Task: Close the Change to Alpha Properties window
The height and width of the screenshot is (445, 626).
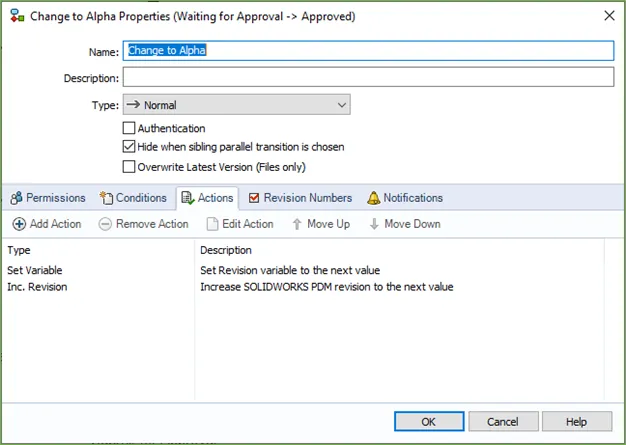Action: (x=609, y=16)
